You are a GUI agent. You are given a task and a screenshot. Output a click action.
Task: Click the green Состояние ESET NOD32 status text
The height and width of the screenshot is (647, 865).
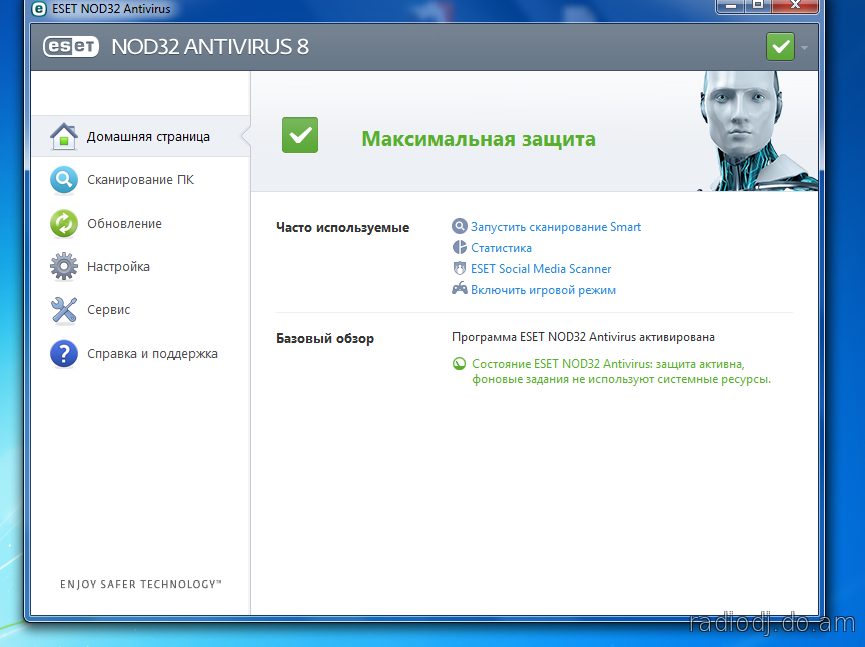621,371
